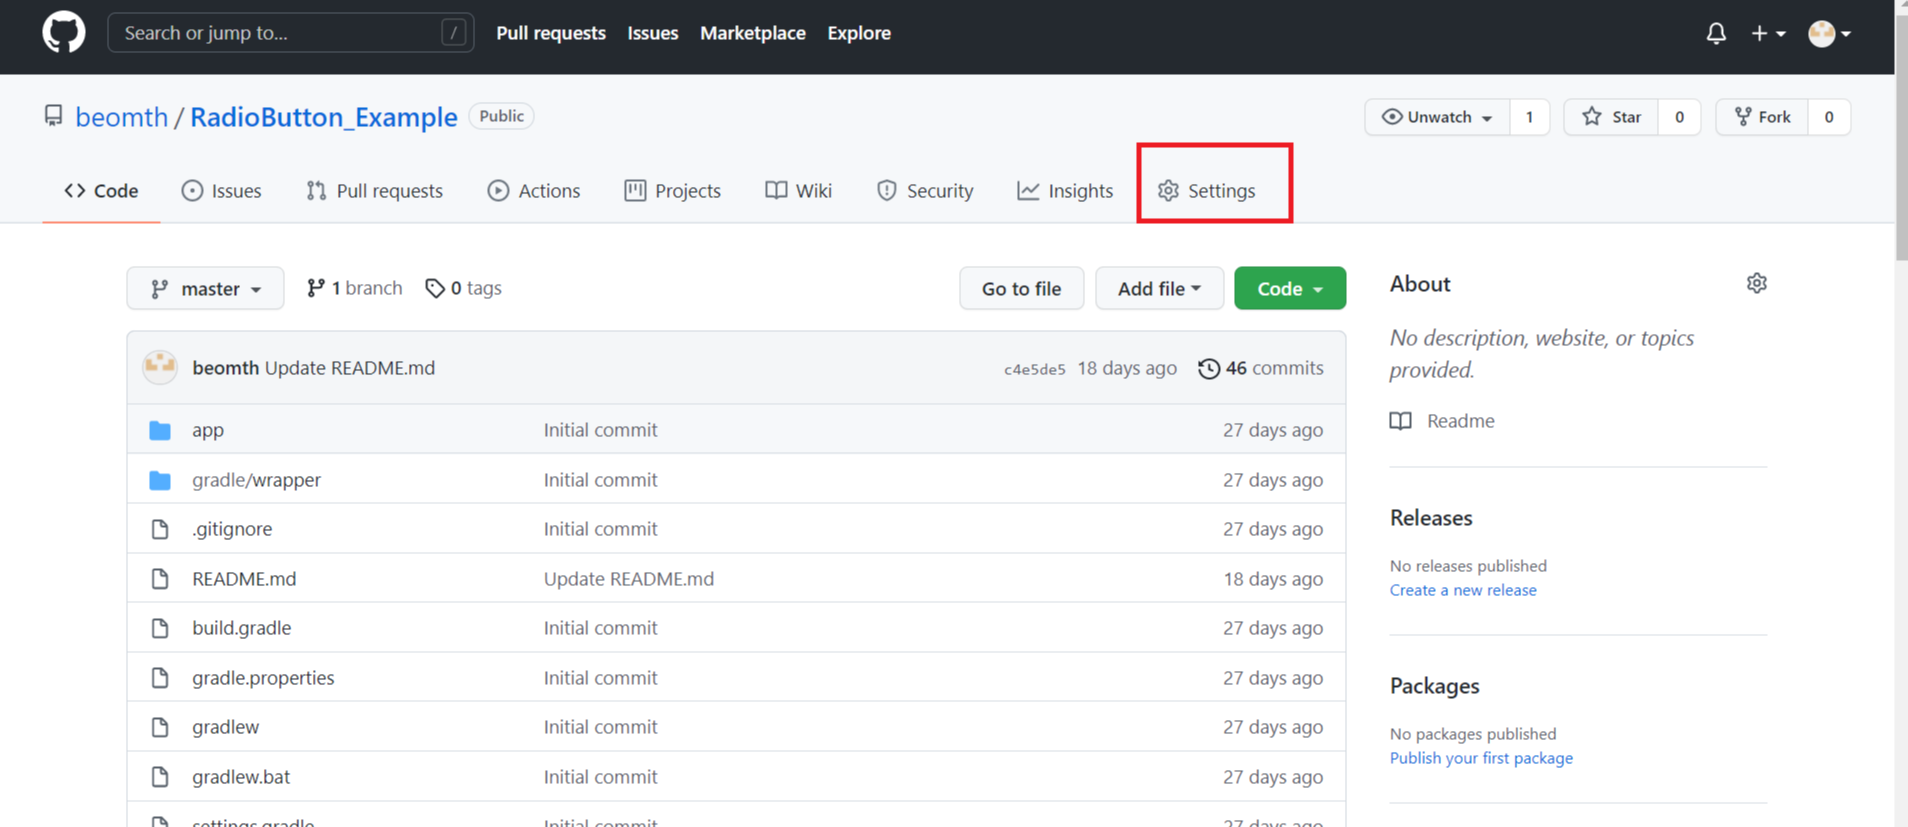
Task: Click beomth's avatar in the commit row
Action: point(160,368)
